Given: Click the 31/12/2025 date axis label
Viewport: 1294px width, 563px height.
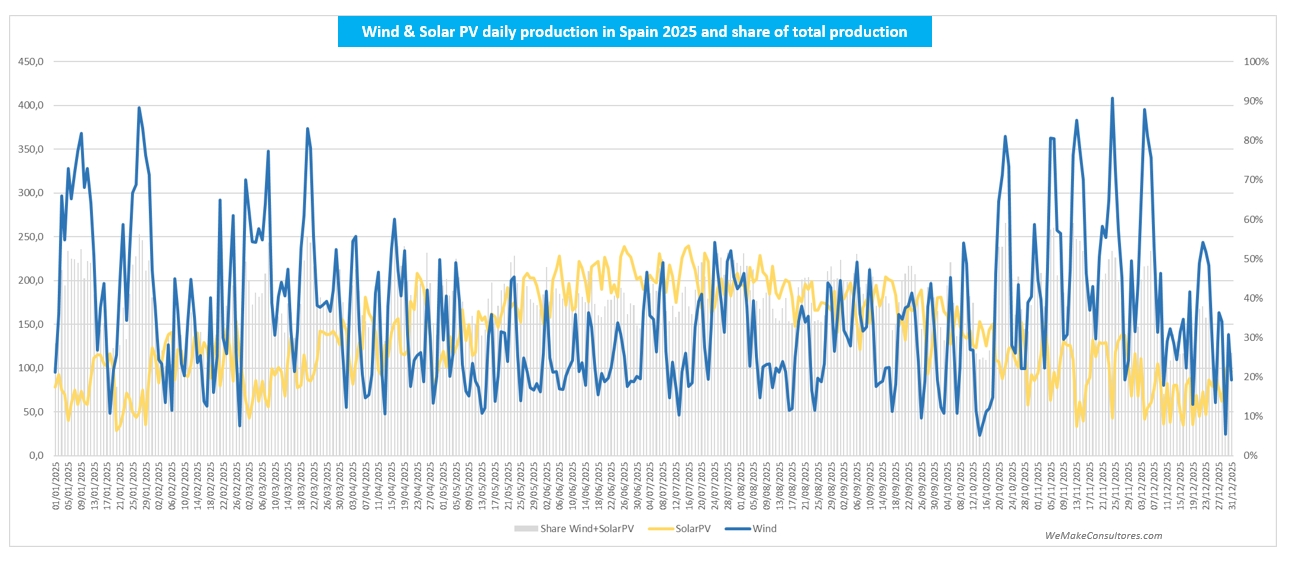Looking at the screenshot, I should [1232, 487].
